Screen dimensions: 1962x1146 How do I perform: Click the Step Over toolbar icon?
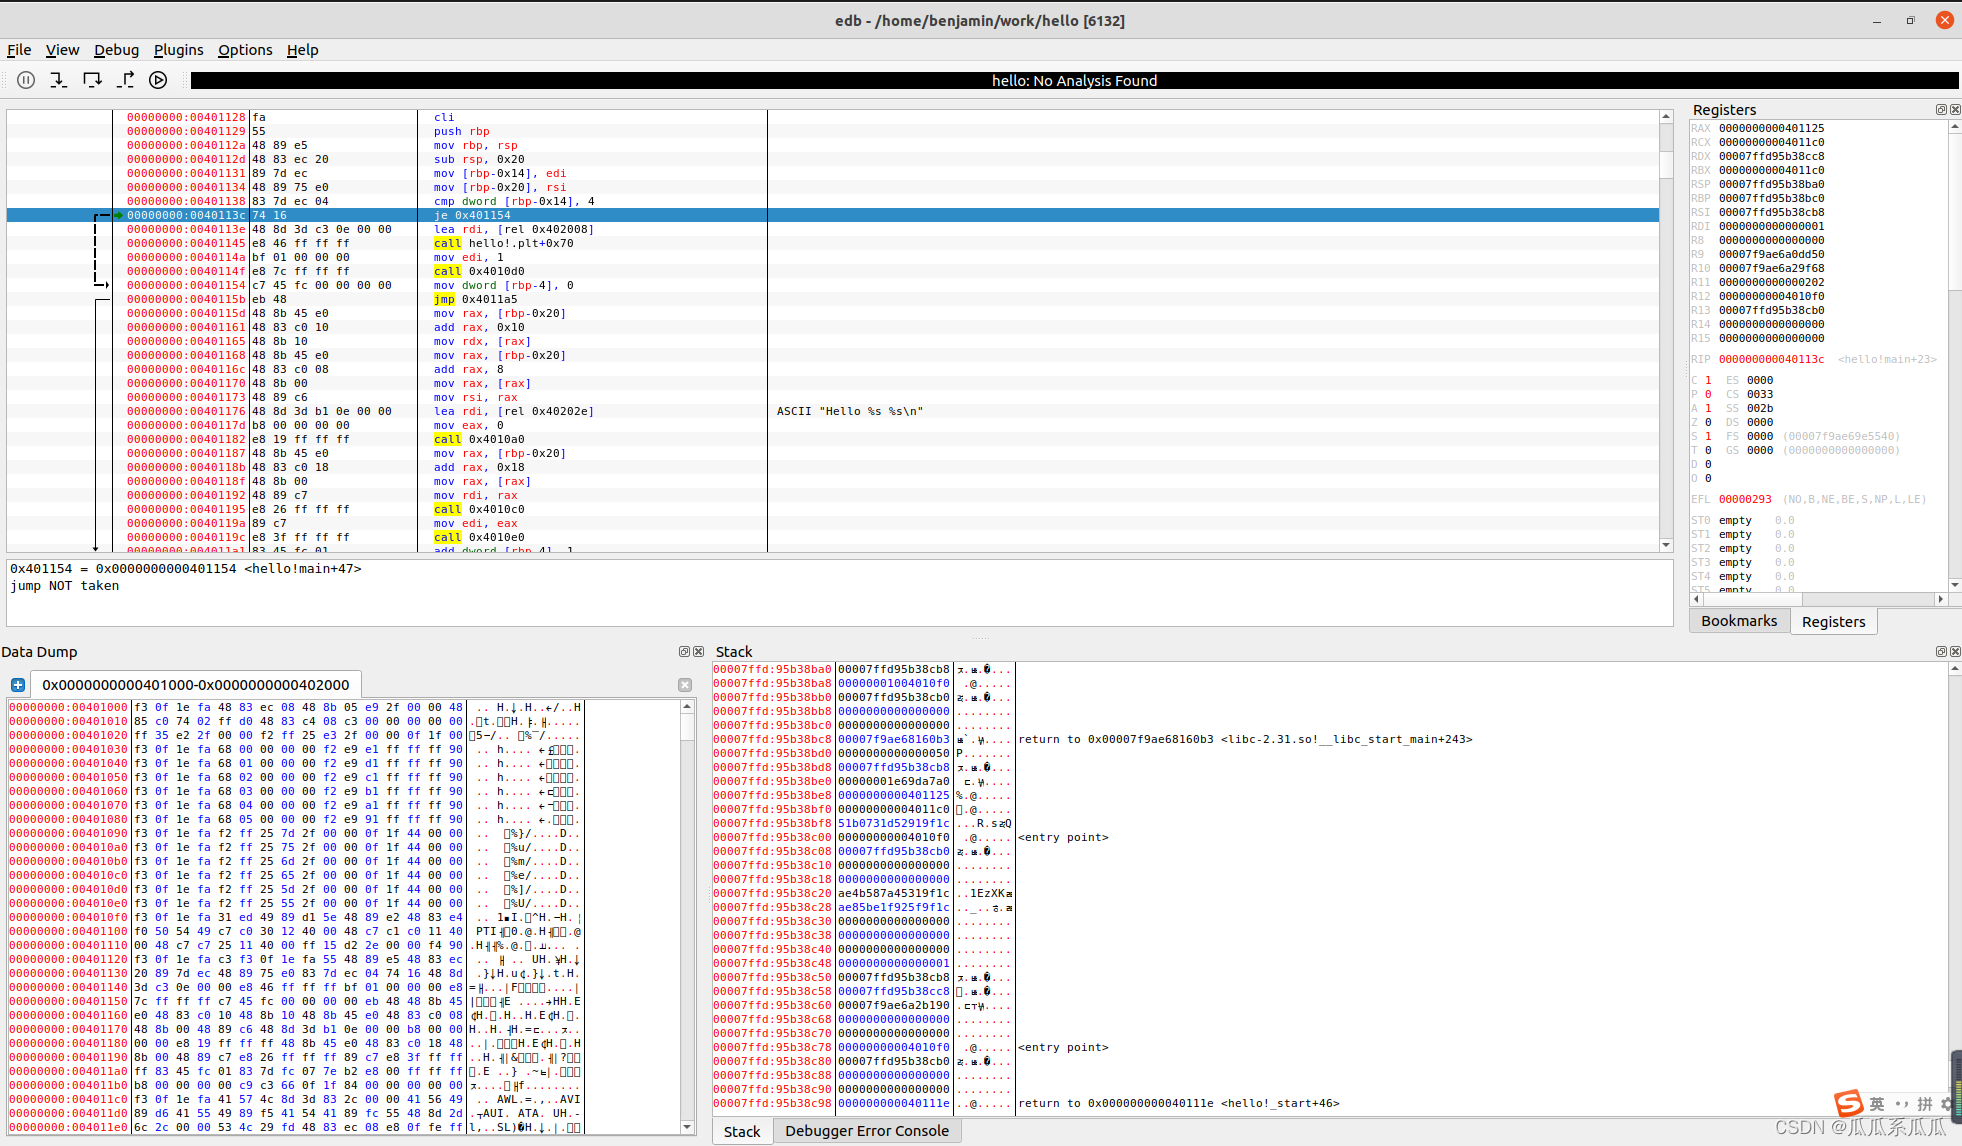pyautogui.click(x=92, y=80)
